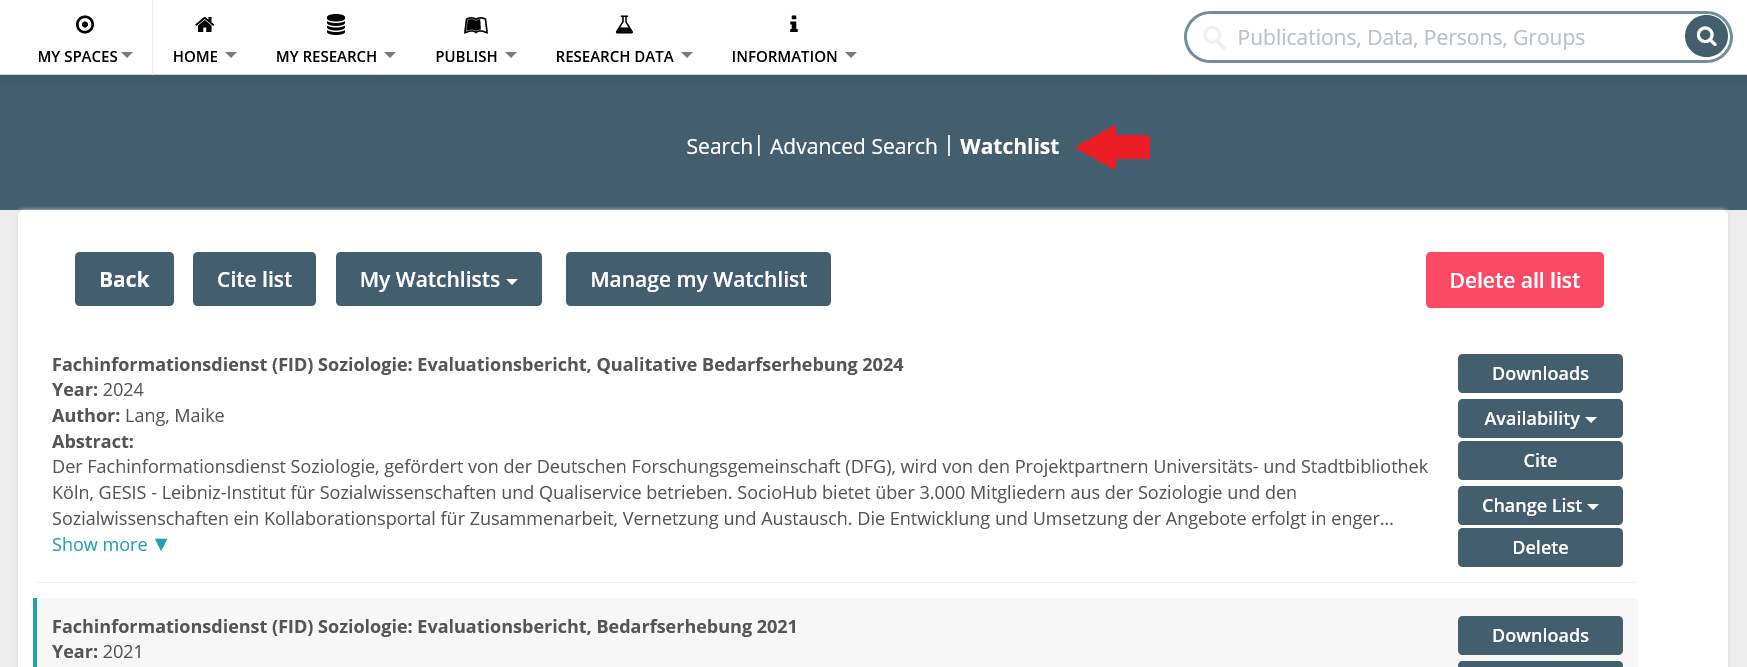Click the Research Data flask icon
Viewport: 1747px width, 667px height.
point(624,25)
